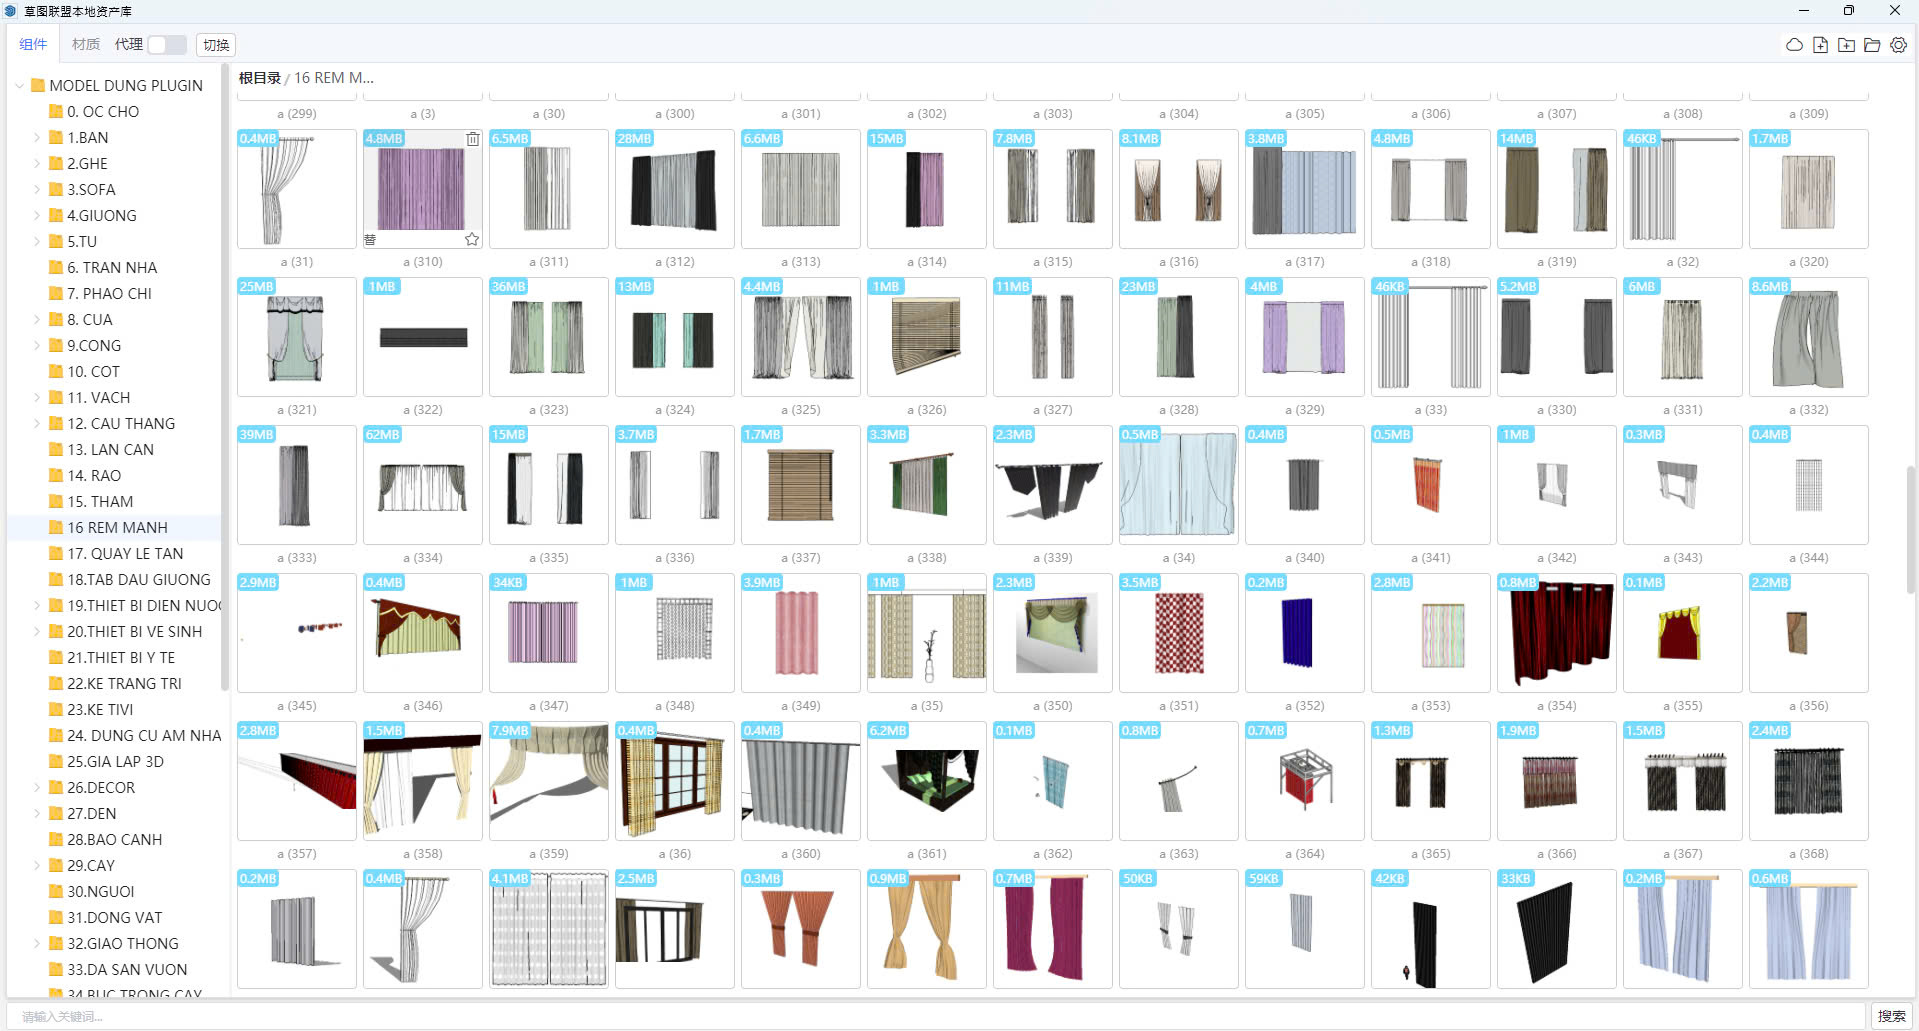Collapse the MODEL DUNG PLUGIN root folder

[19, 86]
